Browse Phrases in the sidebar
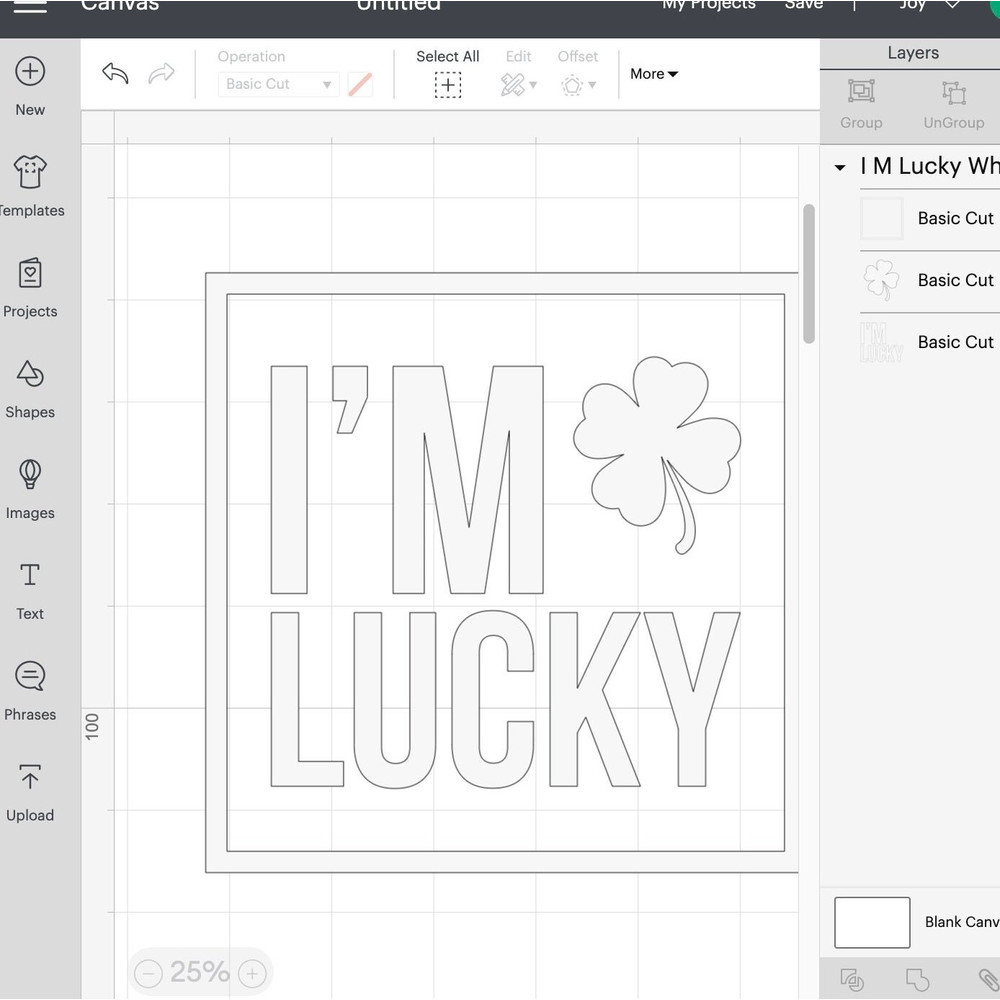This screenshot has width=1000, height=1000. [30, 690]
